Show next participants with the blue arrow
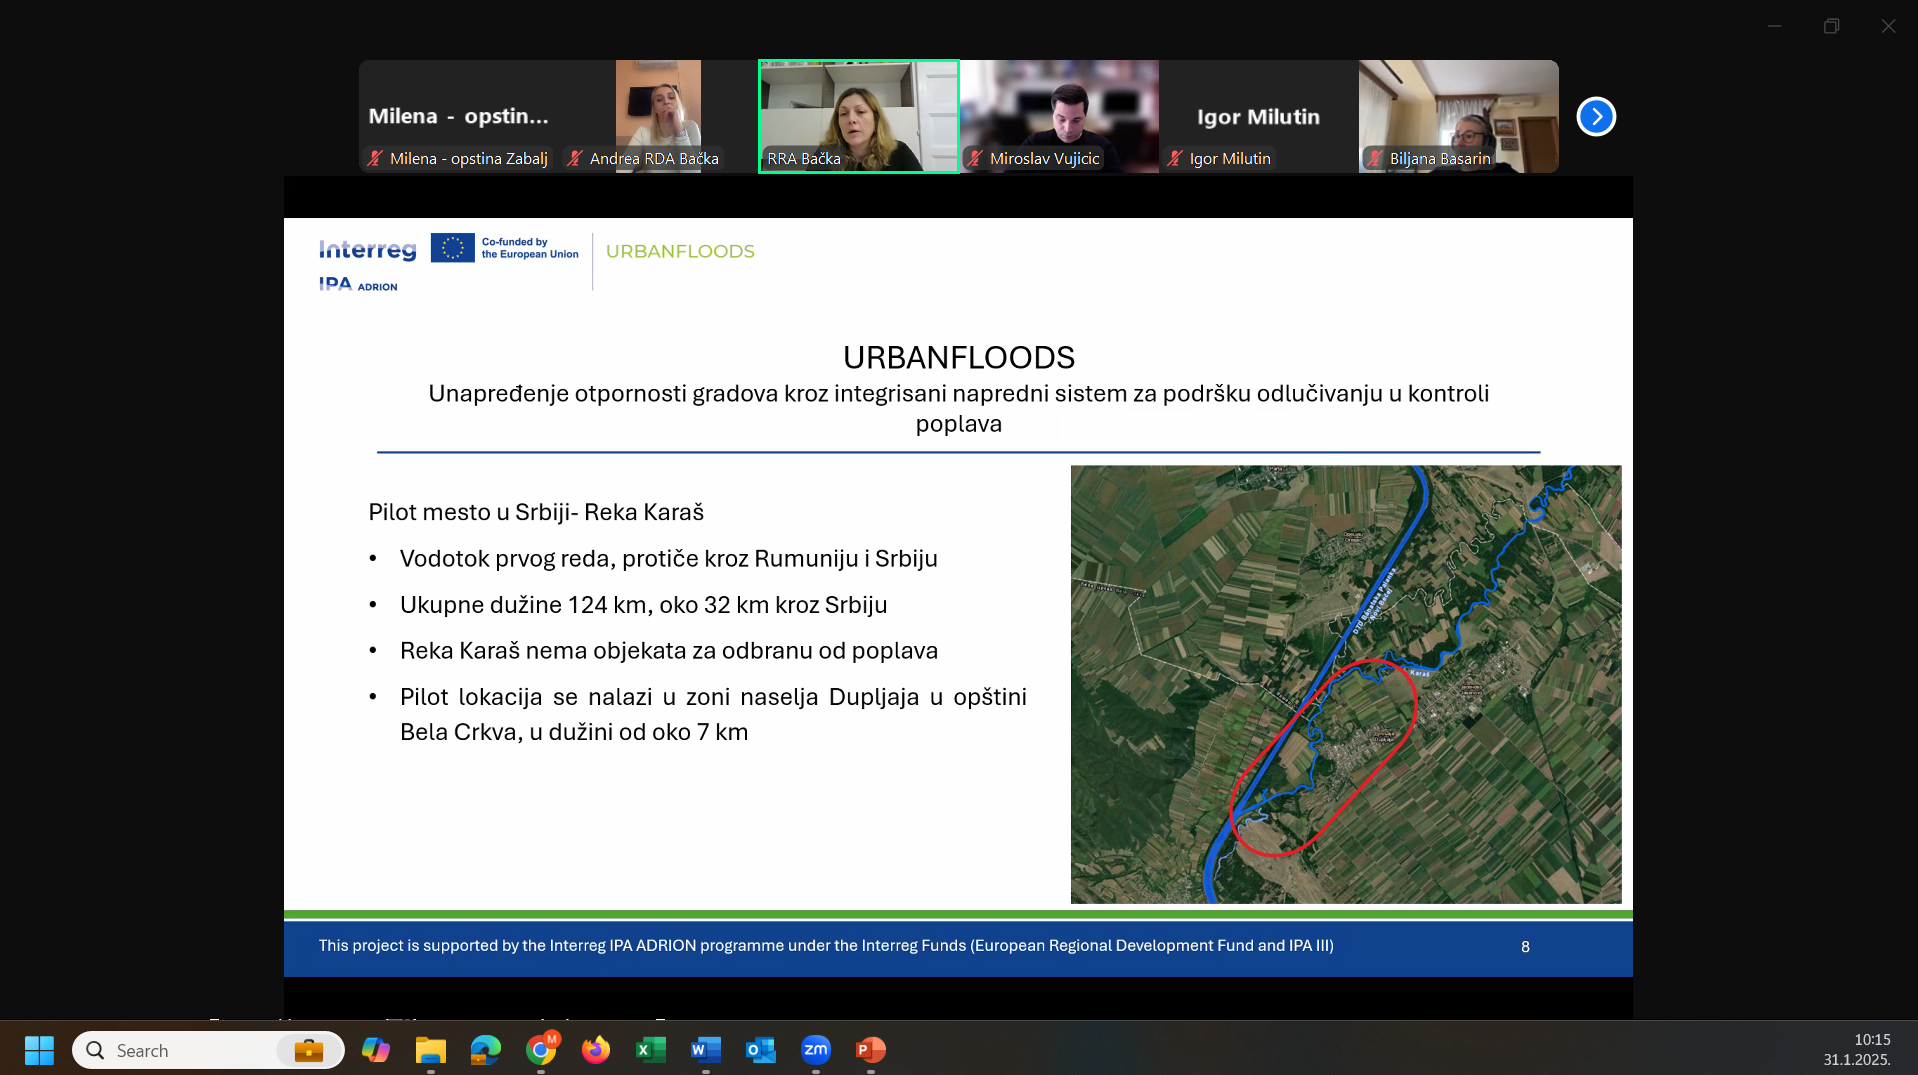Screen dimensions: 1918x1075 tap(1596, 117)
